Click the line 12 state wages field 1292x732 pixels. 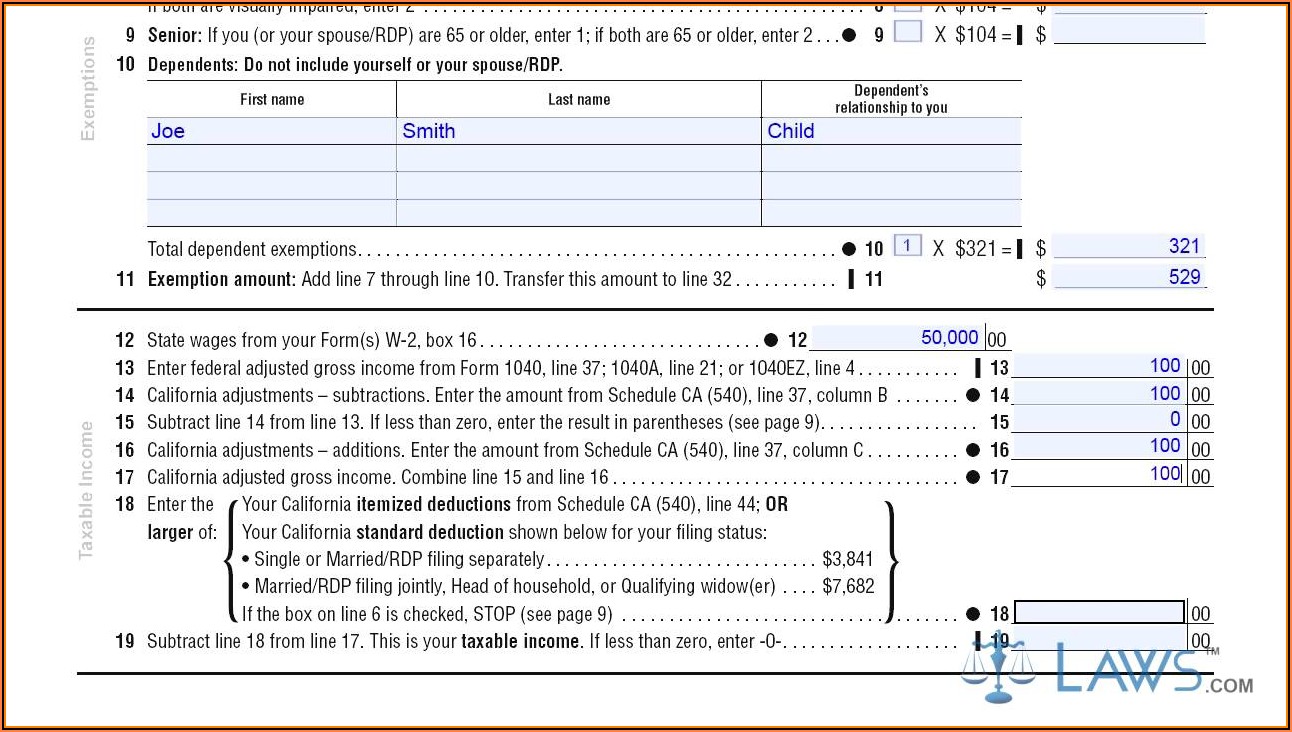(898, 339)
